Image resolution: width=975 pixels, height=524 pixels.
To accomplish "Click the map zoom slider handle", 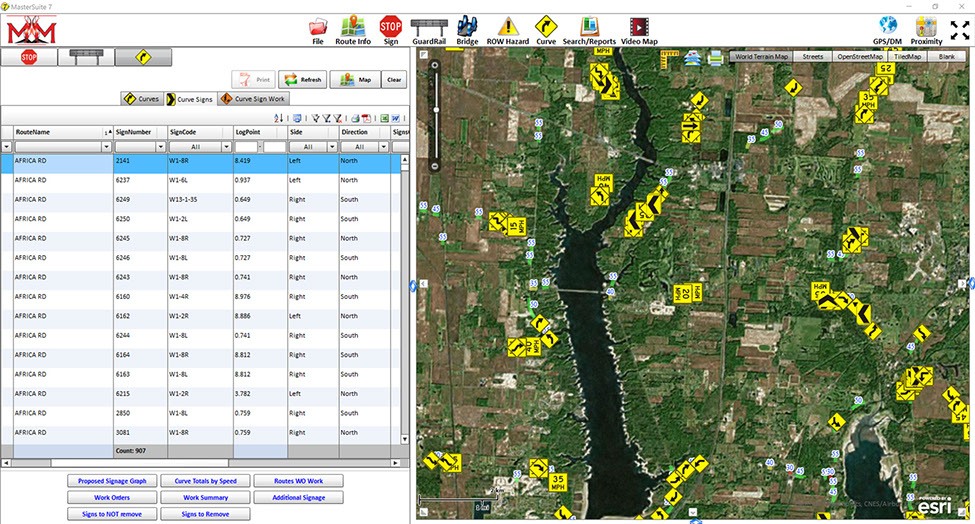I will 435,110.
